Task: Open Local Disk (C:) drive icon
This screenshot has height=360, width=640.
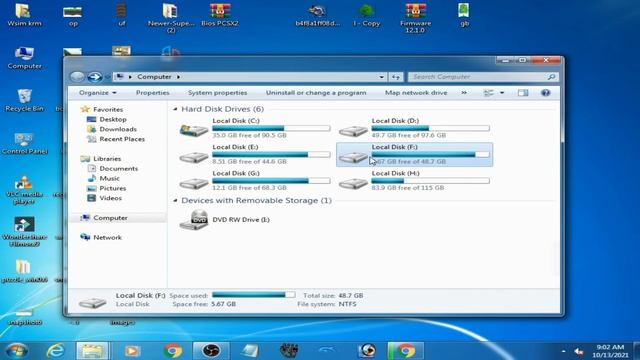Action: 194,130
